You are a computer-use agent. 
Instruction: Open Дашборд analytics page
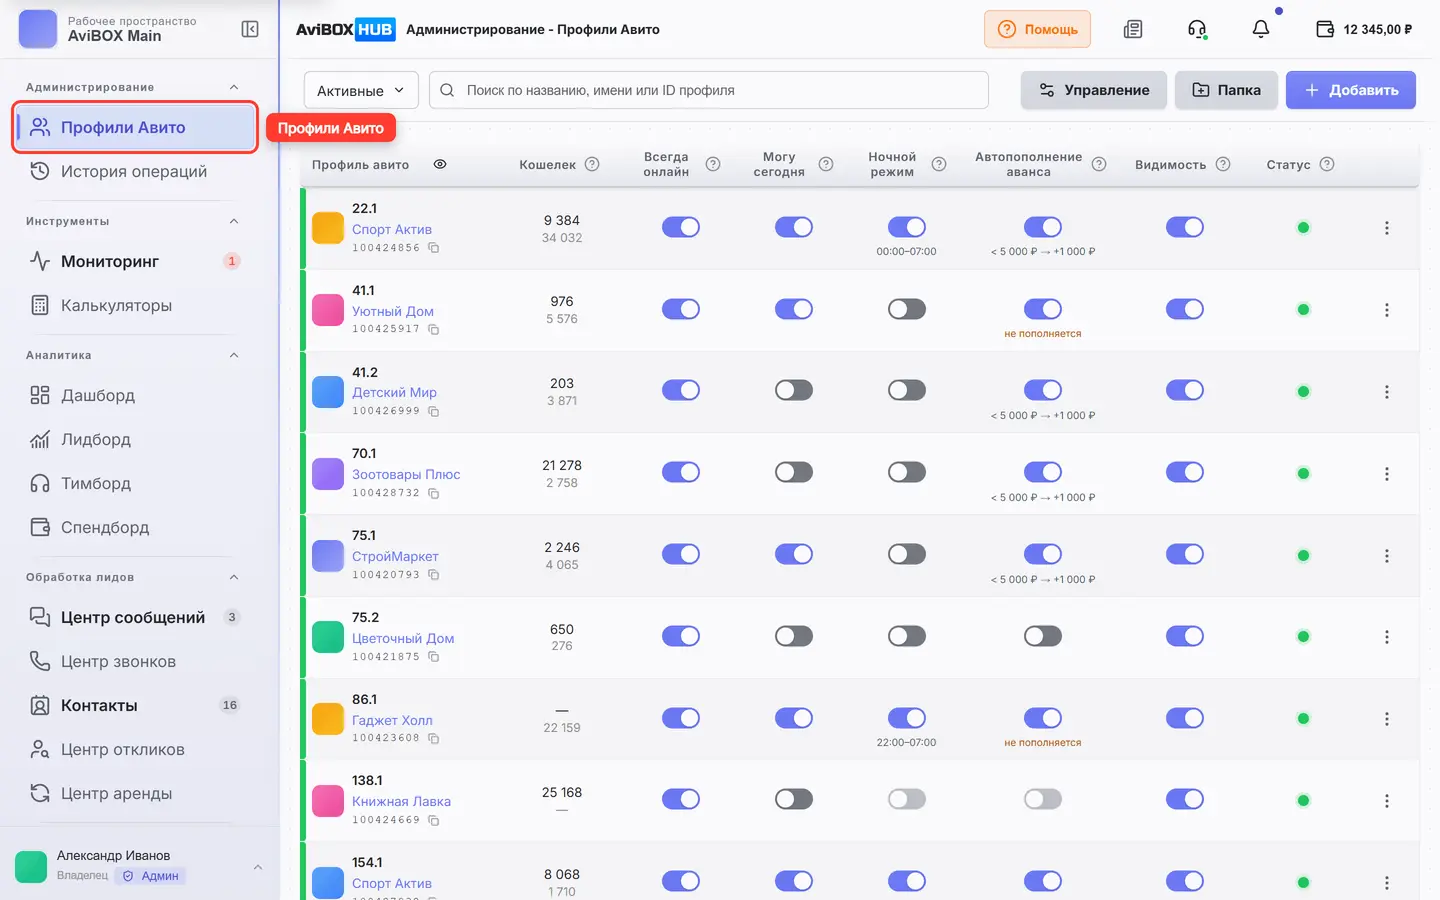tap(134, 396)
